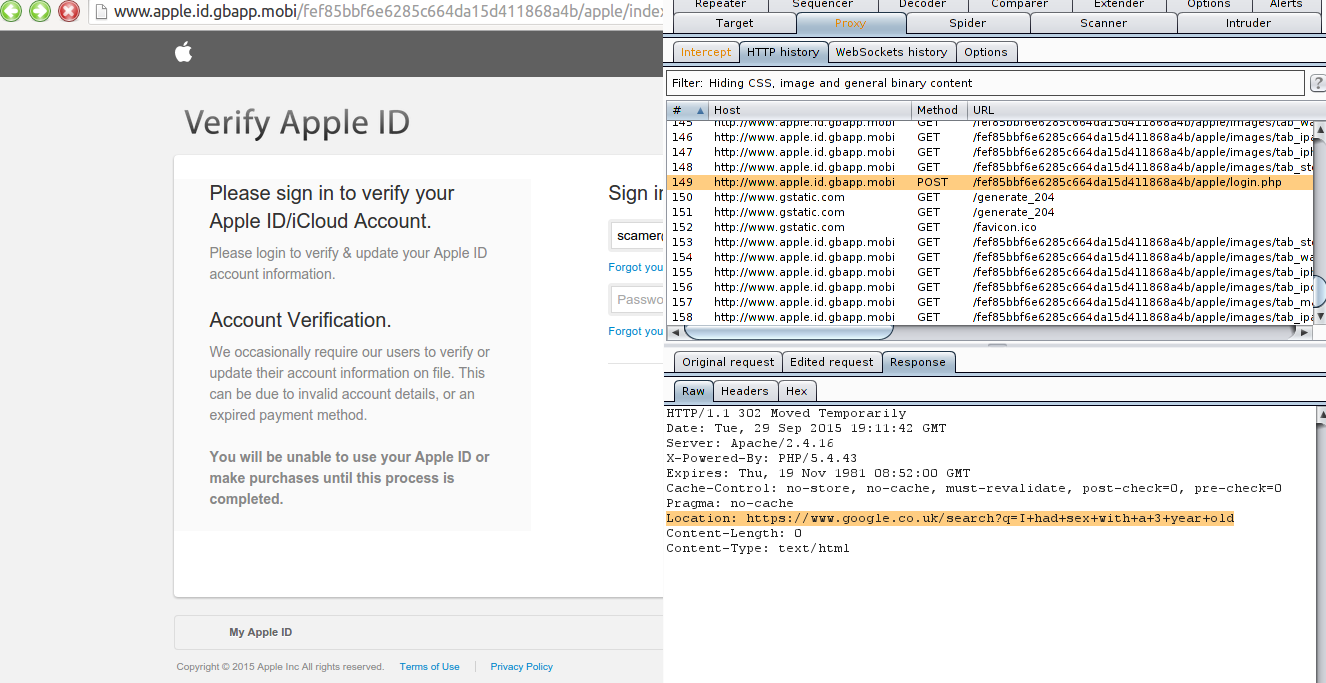Image resolution: width=1326 pixels, height=683 pixels.
Task: Click the Apple logo in page header
Action: click(184, 53)
